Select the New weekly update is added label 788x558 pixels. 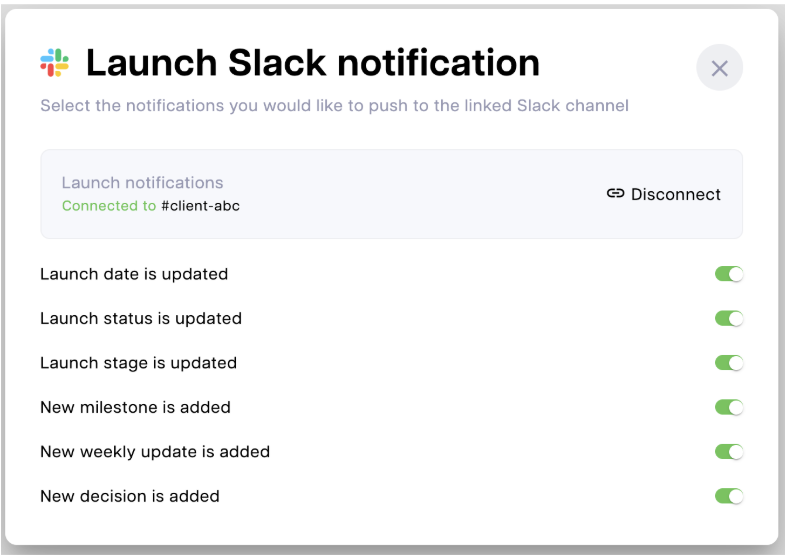pyautogui.click(x=155, y=452)
